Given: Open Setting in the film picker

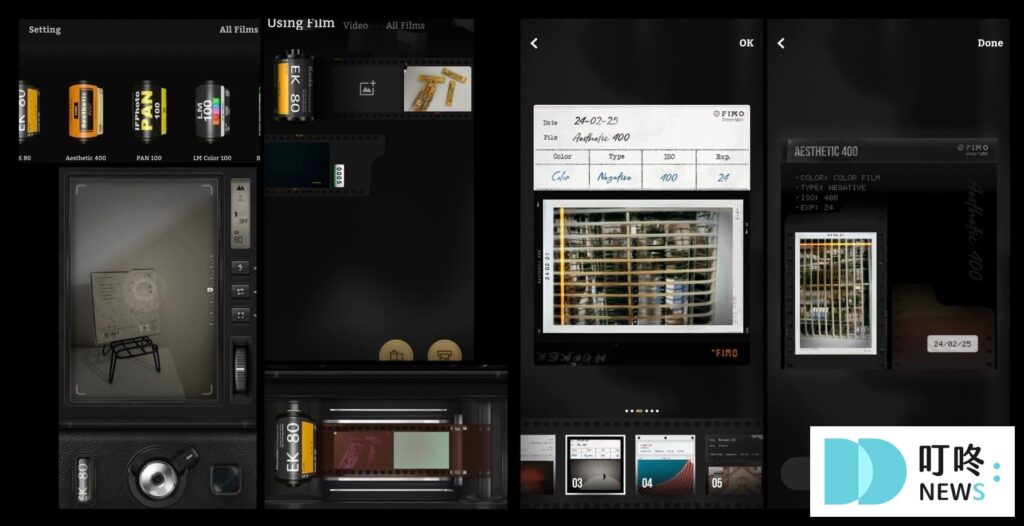Looking at the screenshot, I should (x=44, y=29).
